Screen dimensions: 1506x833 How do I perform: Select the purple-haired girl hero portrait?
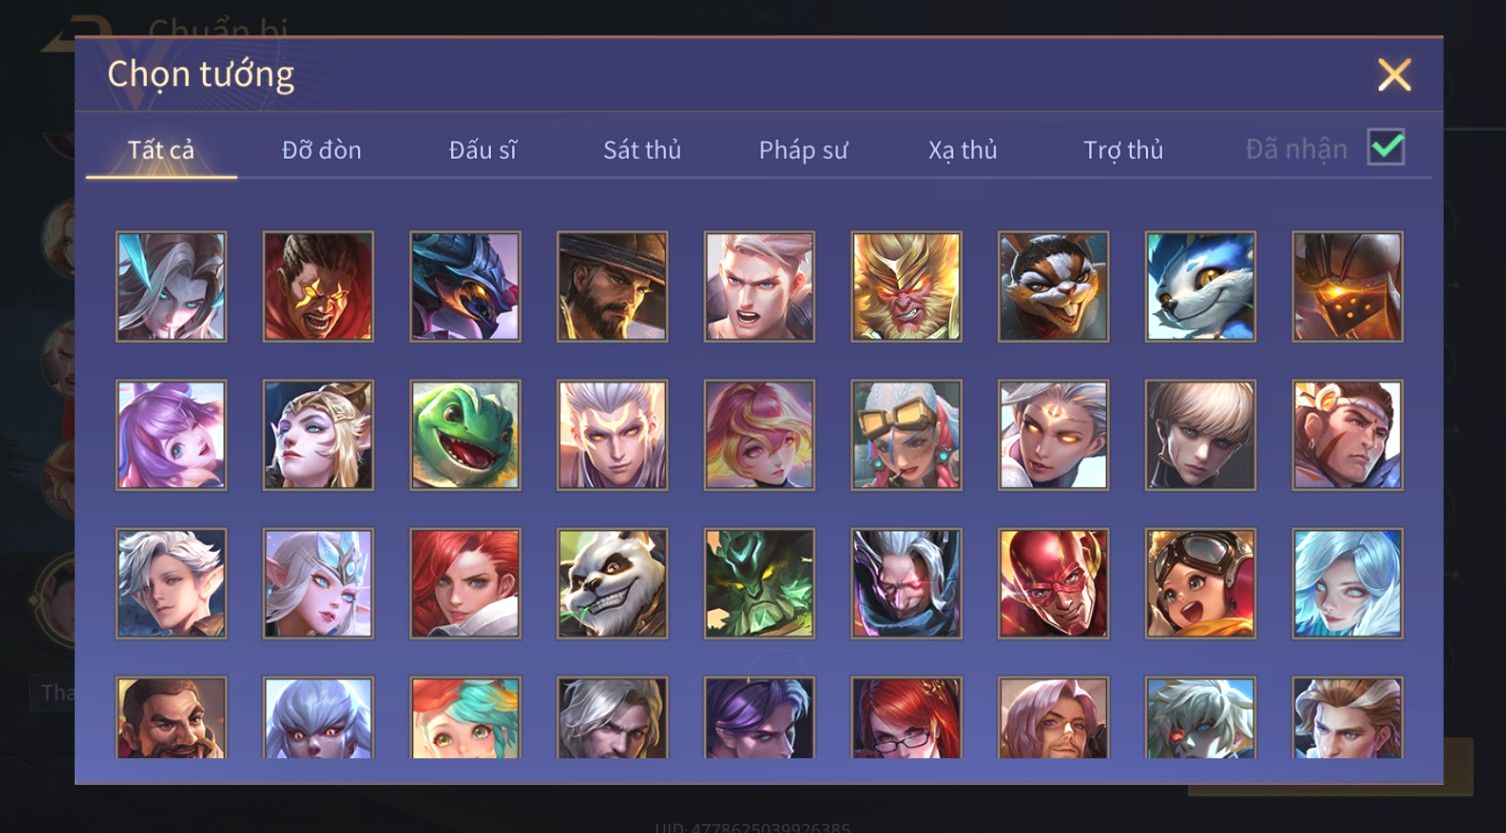click(x=171, y=435)
